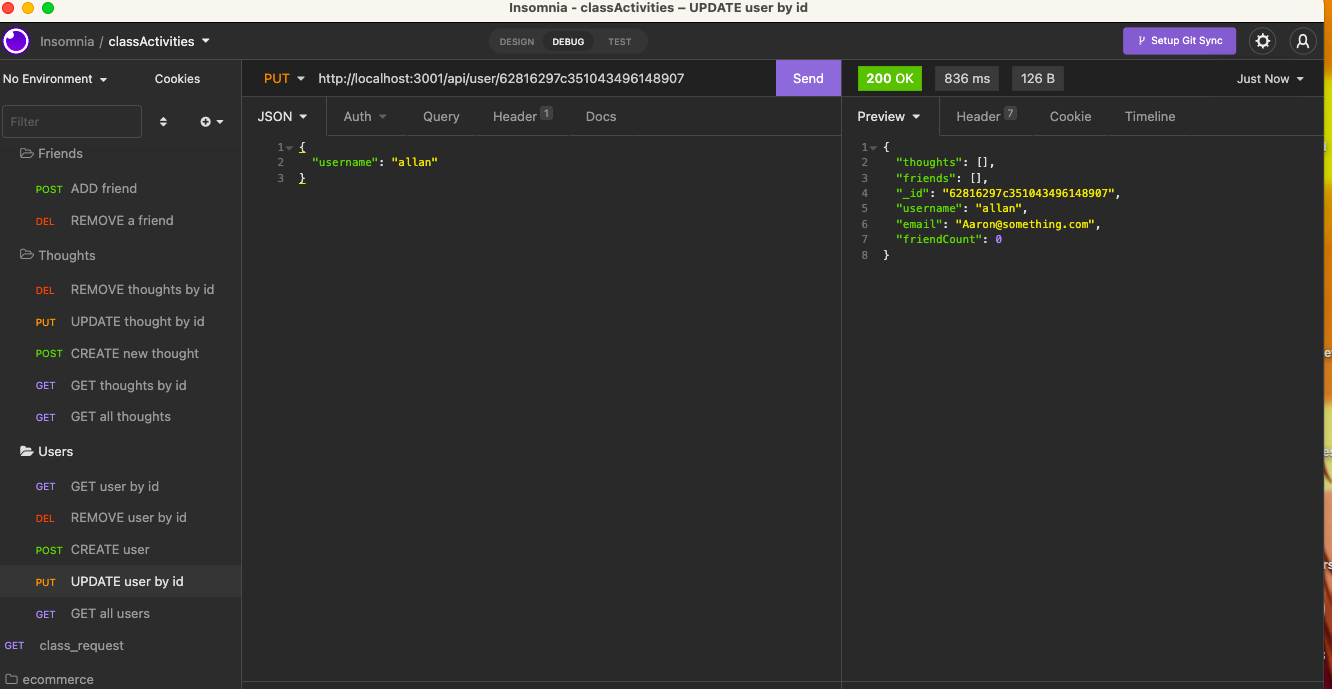Click the "username" key in request body
The image size is (1332, 689).
(345, 162)
